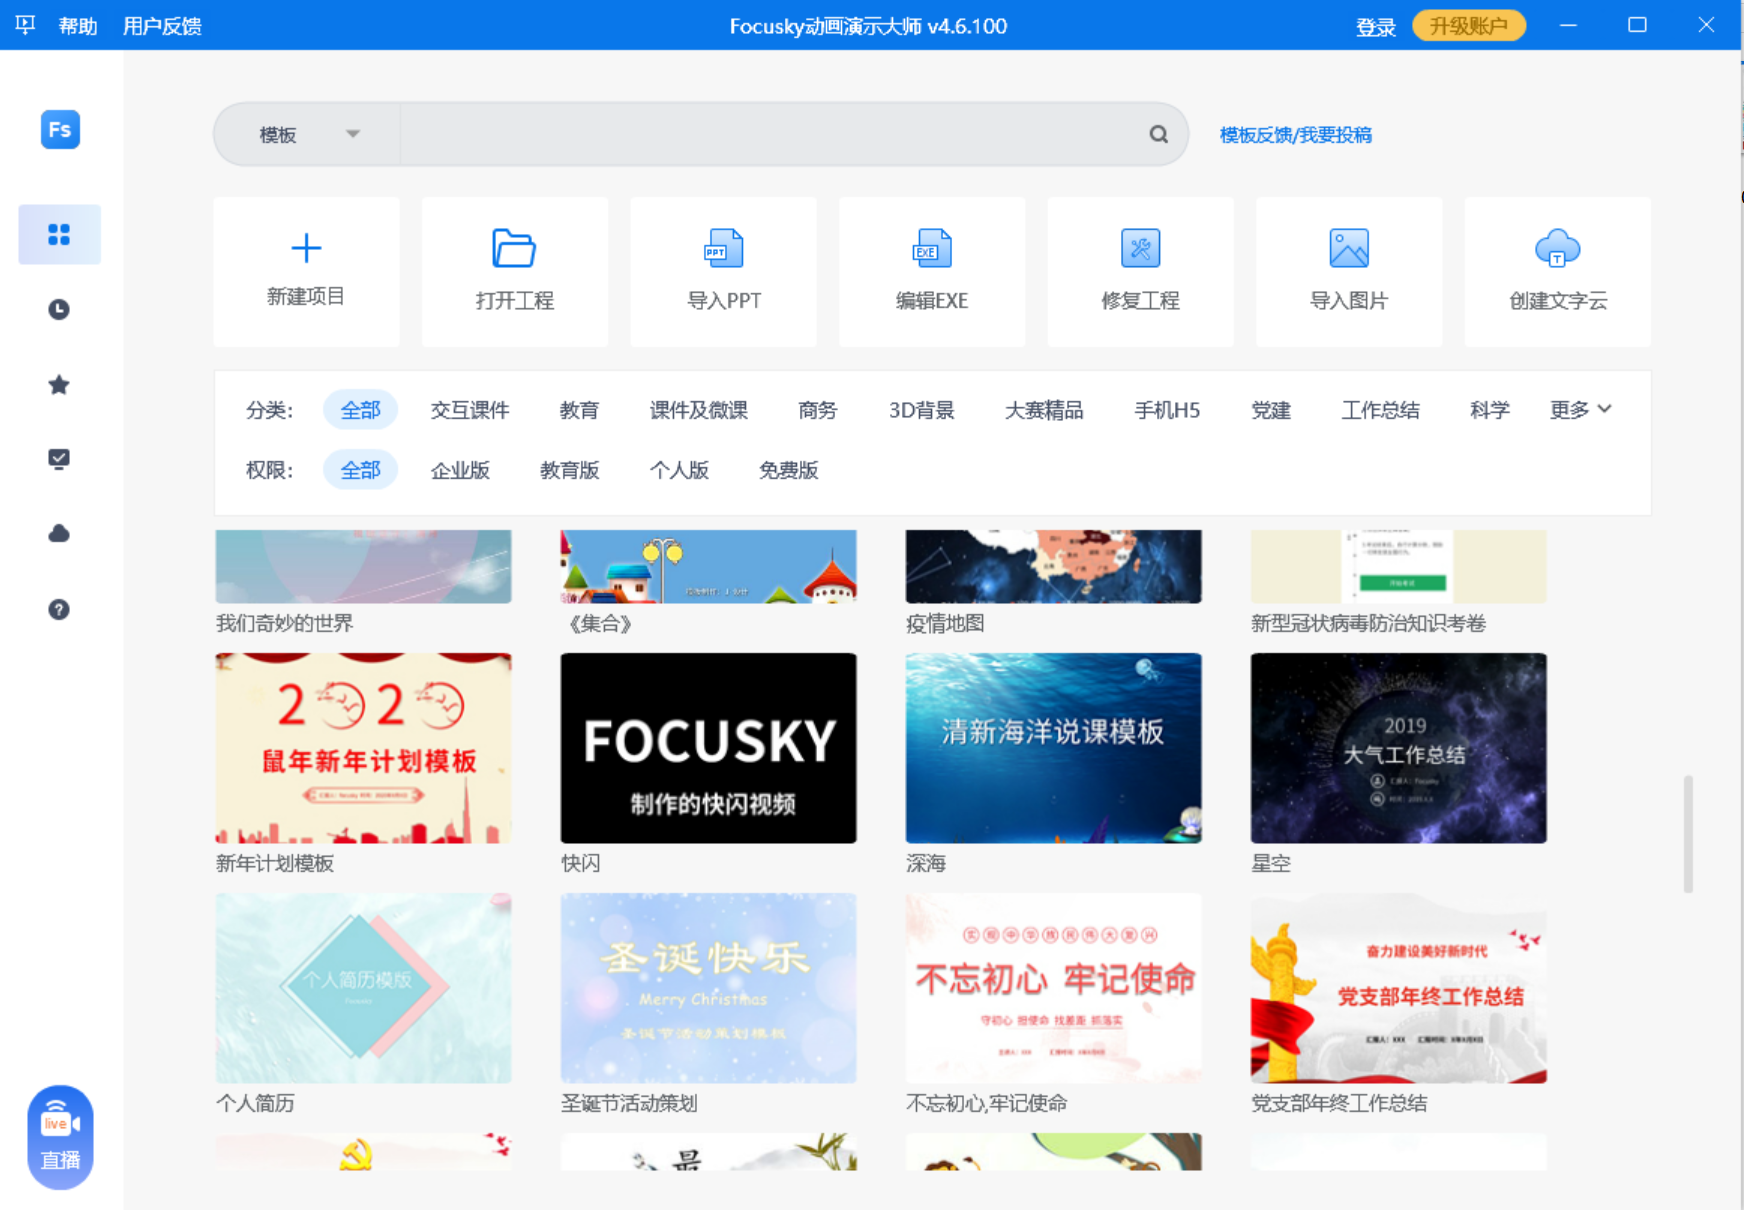The image size is (1744, 1210).
Task: Filter permission by 免费版
Action: 789,470
